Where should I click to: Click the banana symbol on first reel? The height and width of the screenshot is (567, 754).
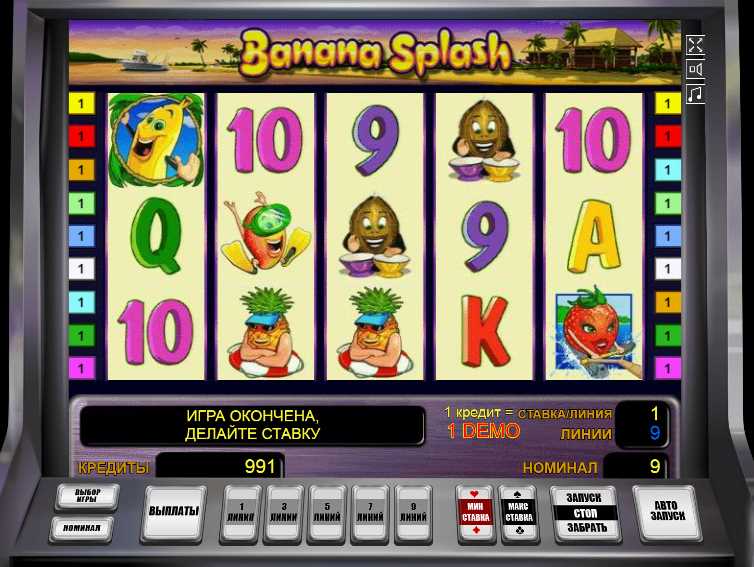[156, 140]
